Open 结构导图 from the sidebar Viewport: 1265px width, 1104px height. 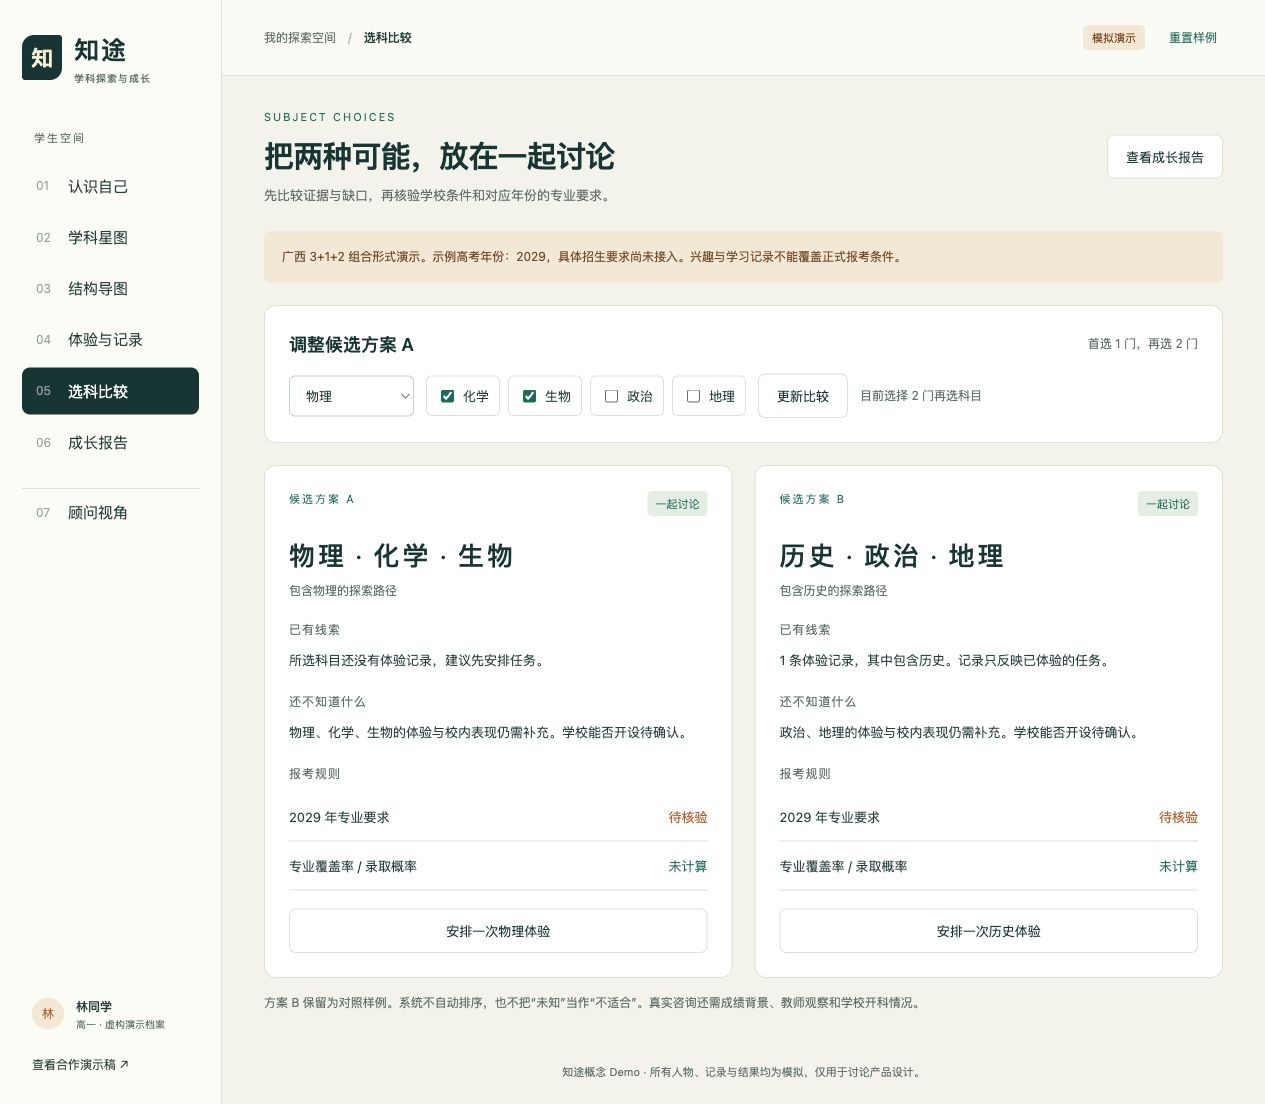tap(110, 289)
